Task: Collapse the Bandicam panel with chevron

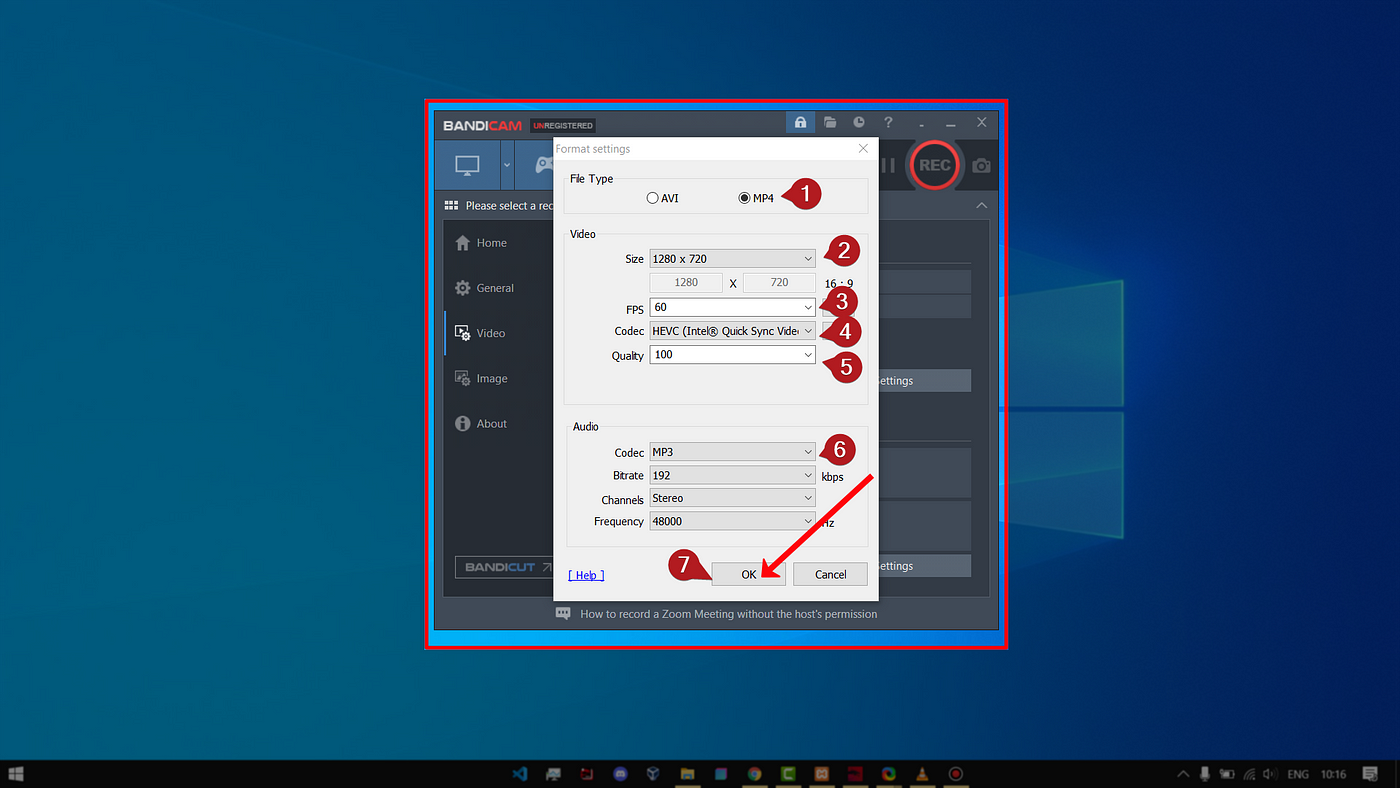Action: coord(982,205)
